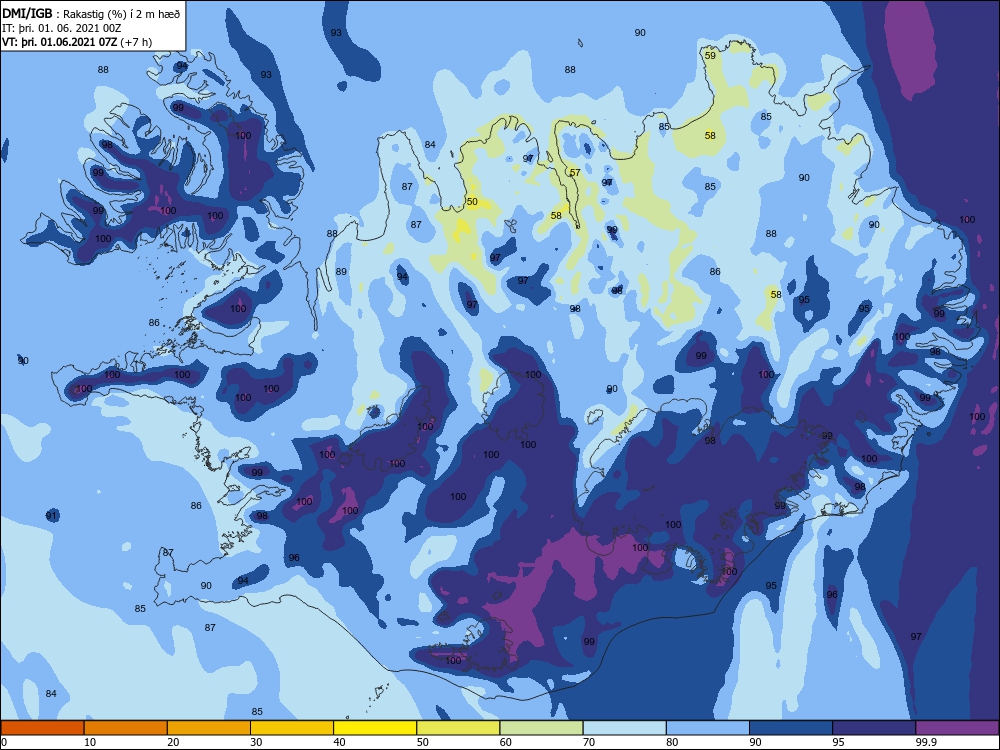Image resolution: width=1000 pixels, height=750 pixels.
Task: Click the 'IT: þri. 01. 06. 2021 00Z' line
Action: click(61, 28)
